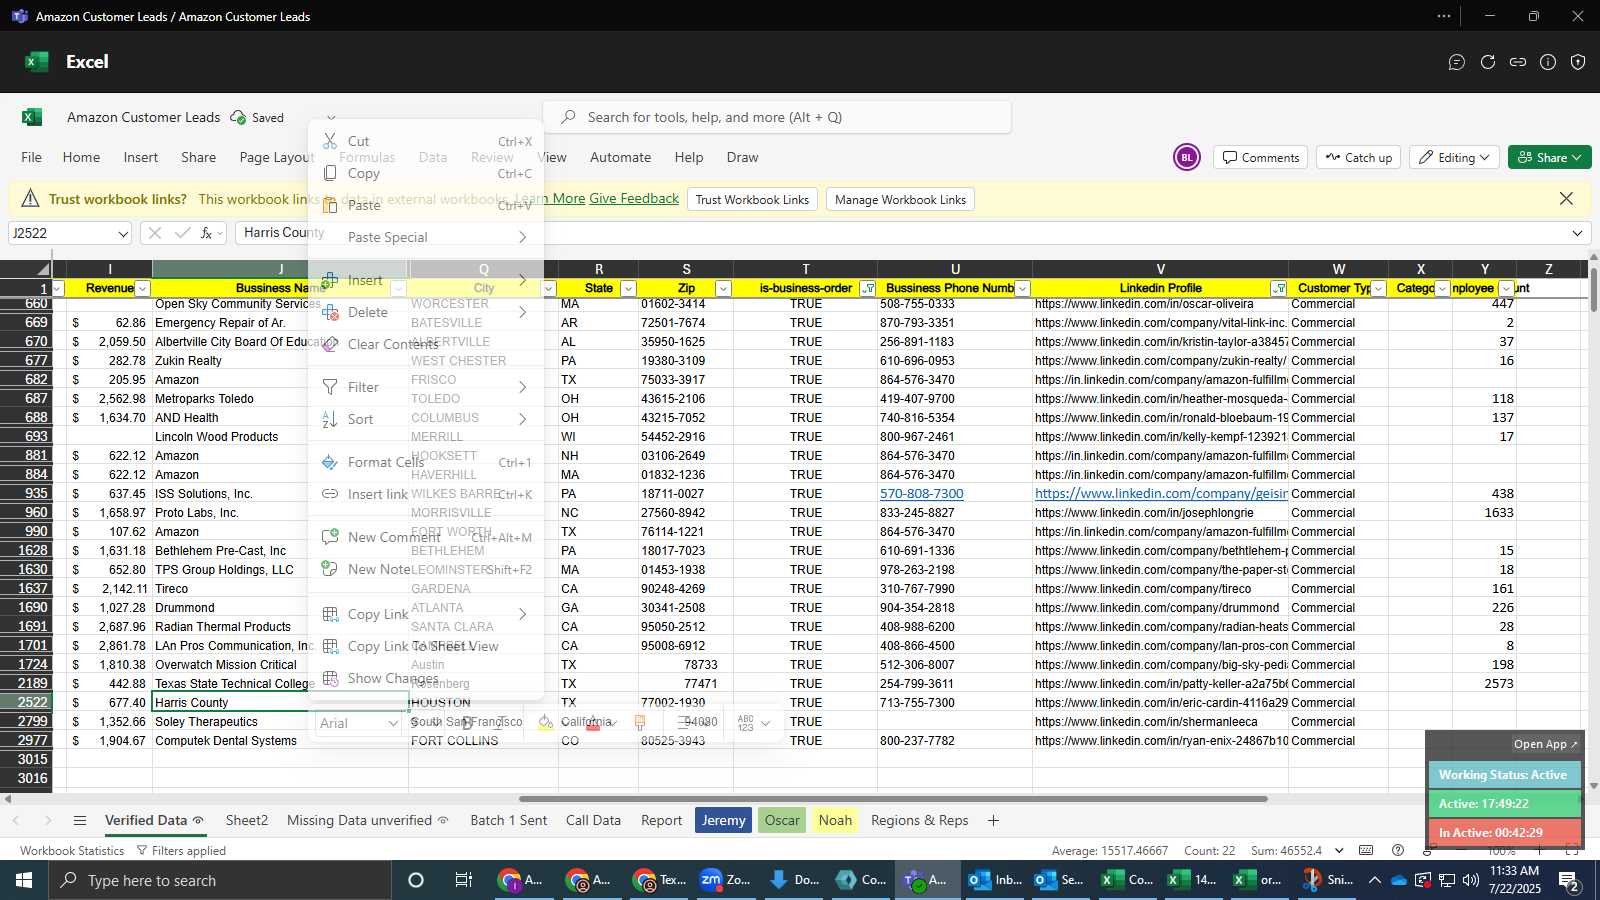1600x900 pixels.
Task: Click Trust Workbook Links button
Action: [752, 199]
